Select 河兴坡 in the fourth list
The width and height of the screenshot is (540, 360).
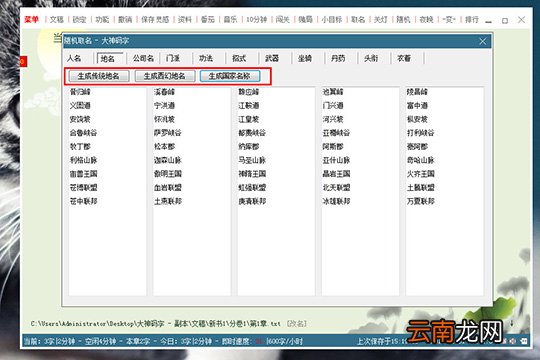click(x=333, y=119)
